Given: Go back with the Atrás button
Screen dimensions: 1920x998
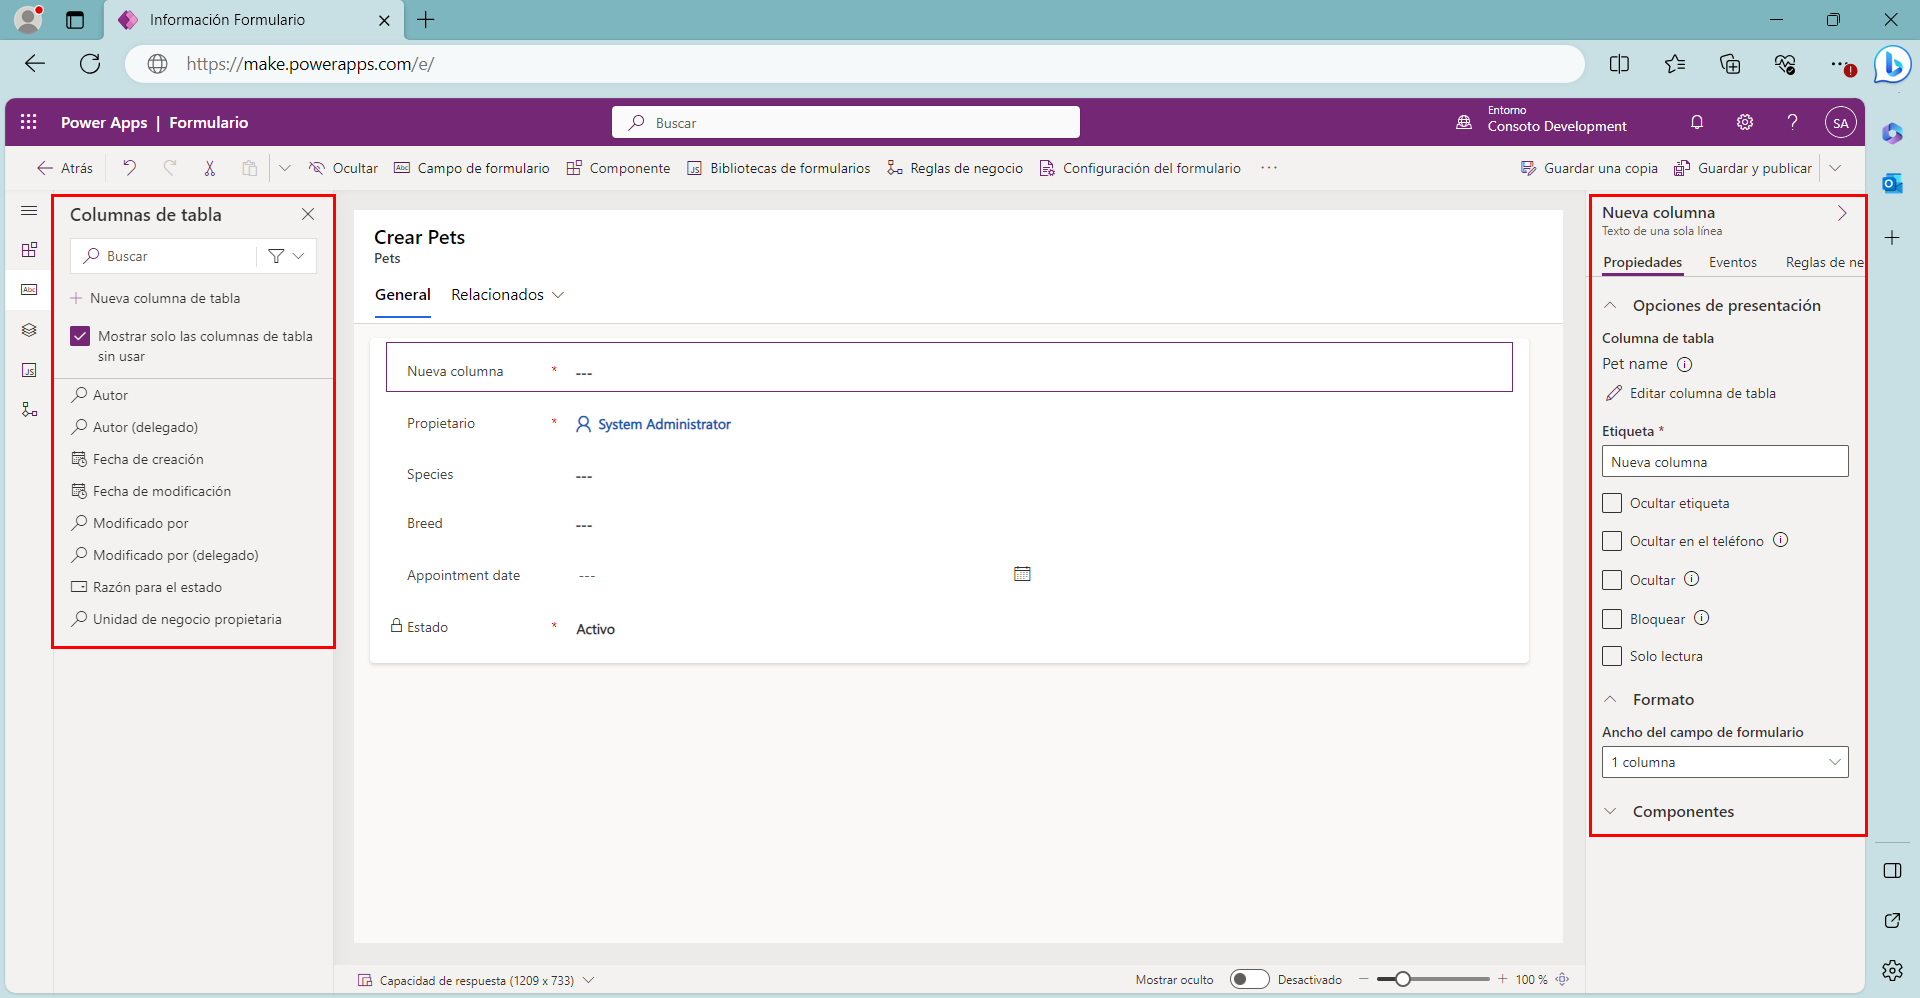Looking at the screenshot, I should [65, 168].
